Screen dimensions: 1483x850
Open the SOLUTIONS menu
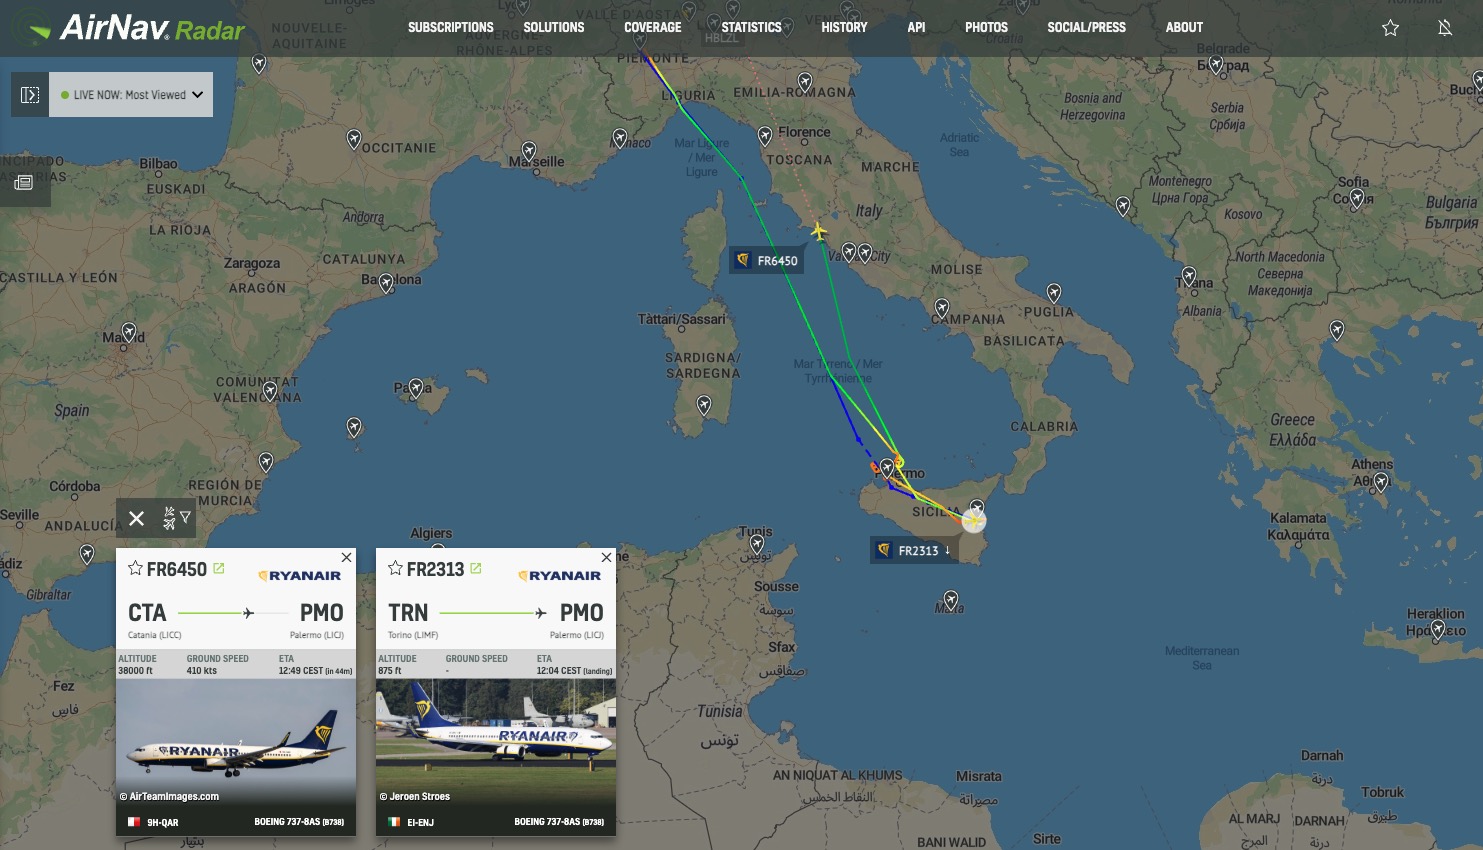pyautogui.click(x=554, y=27)
